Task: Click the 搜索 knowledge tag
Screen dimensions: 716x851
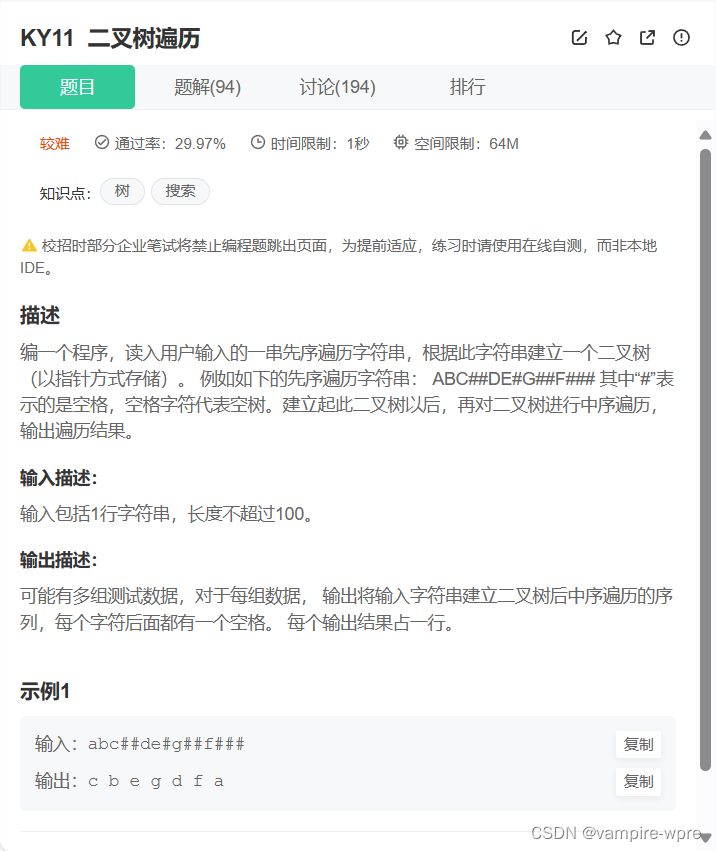Action: tap(180, 191)
